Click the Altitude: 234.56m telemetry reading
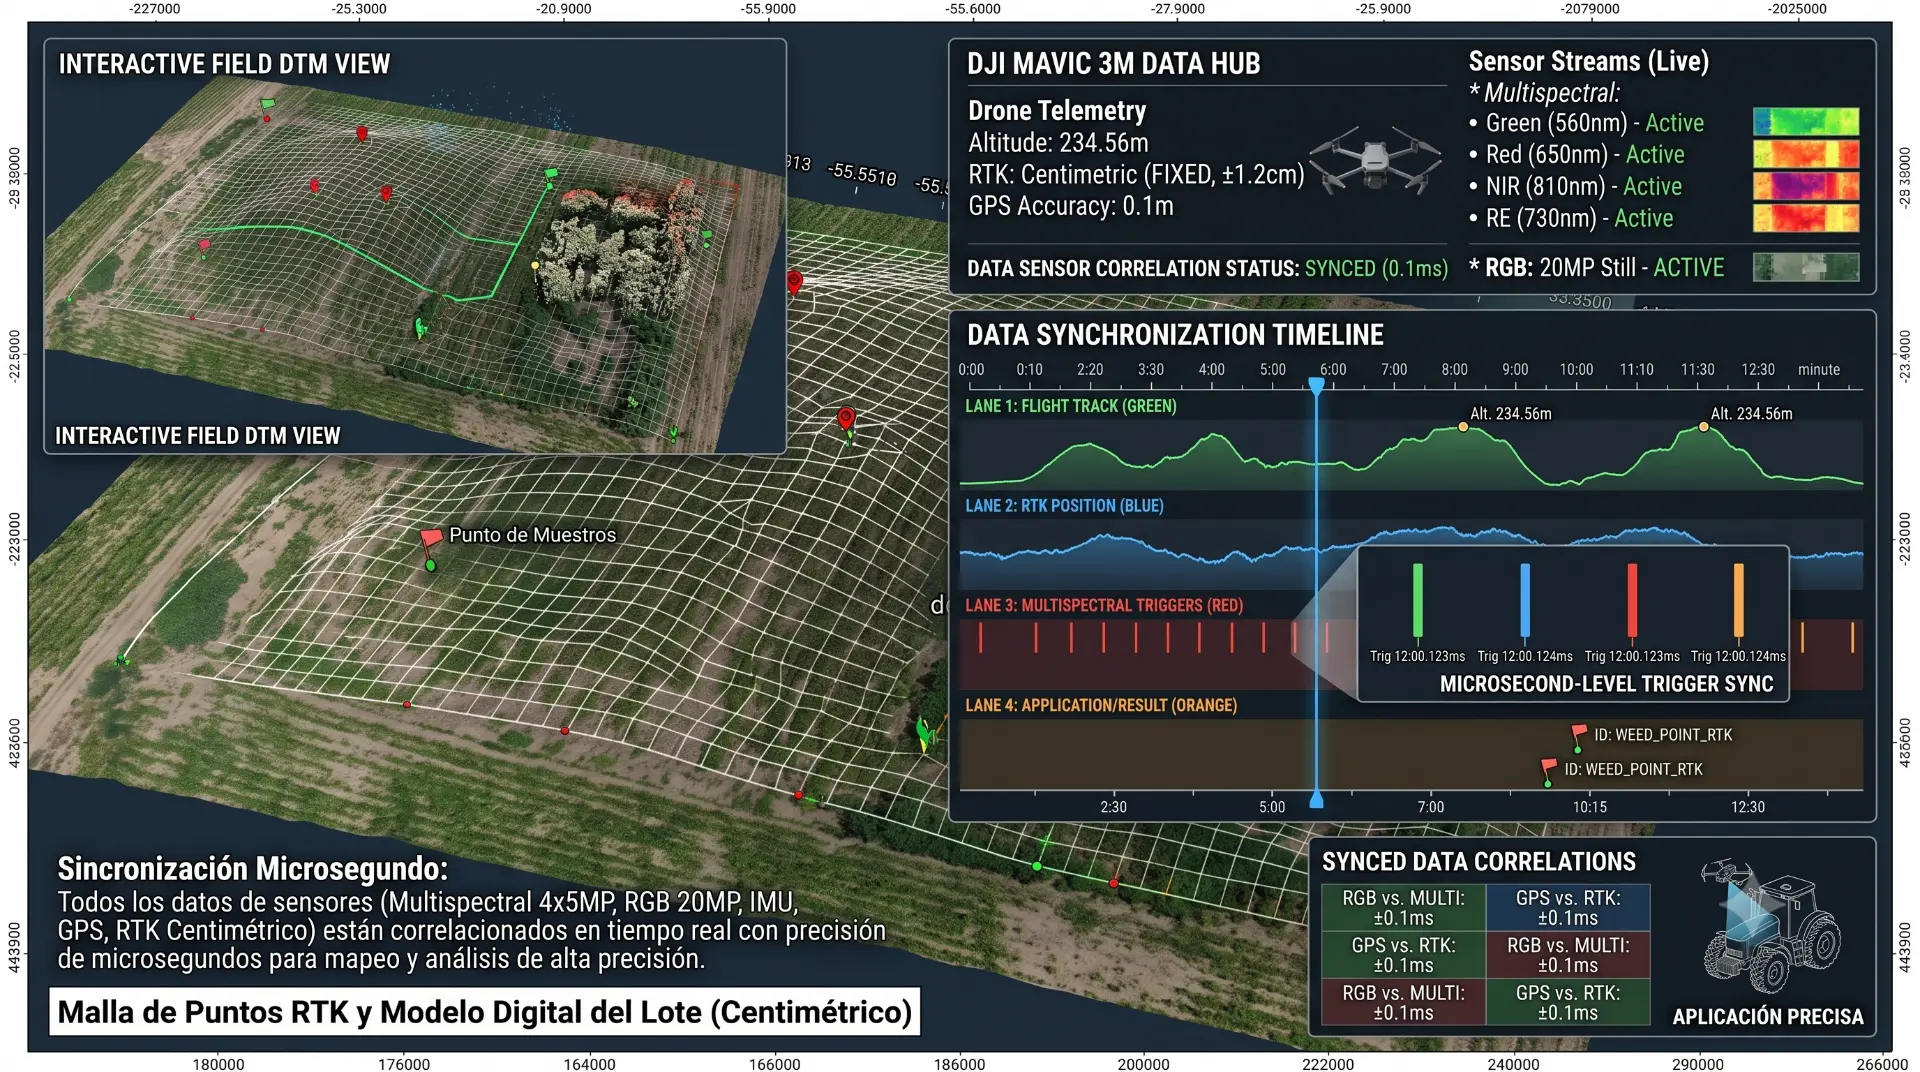 [1058, 143]
